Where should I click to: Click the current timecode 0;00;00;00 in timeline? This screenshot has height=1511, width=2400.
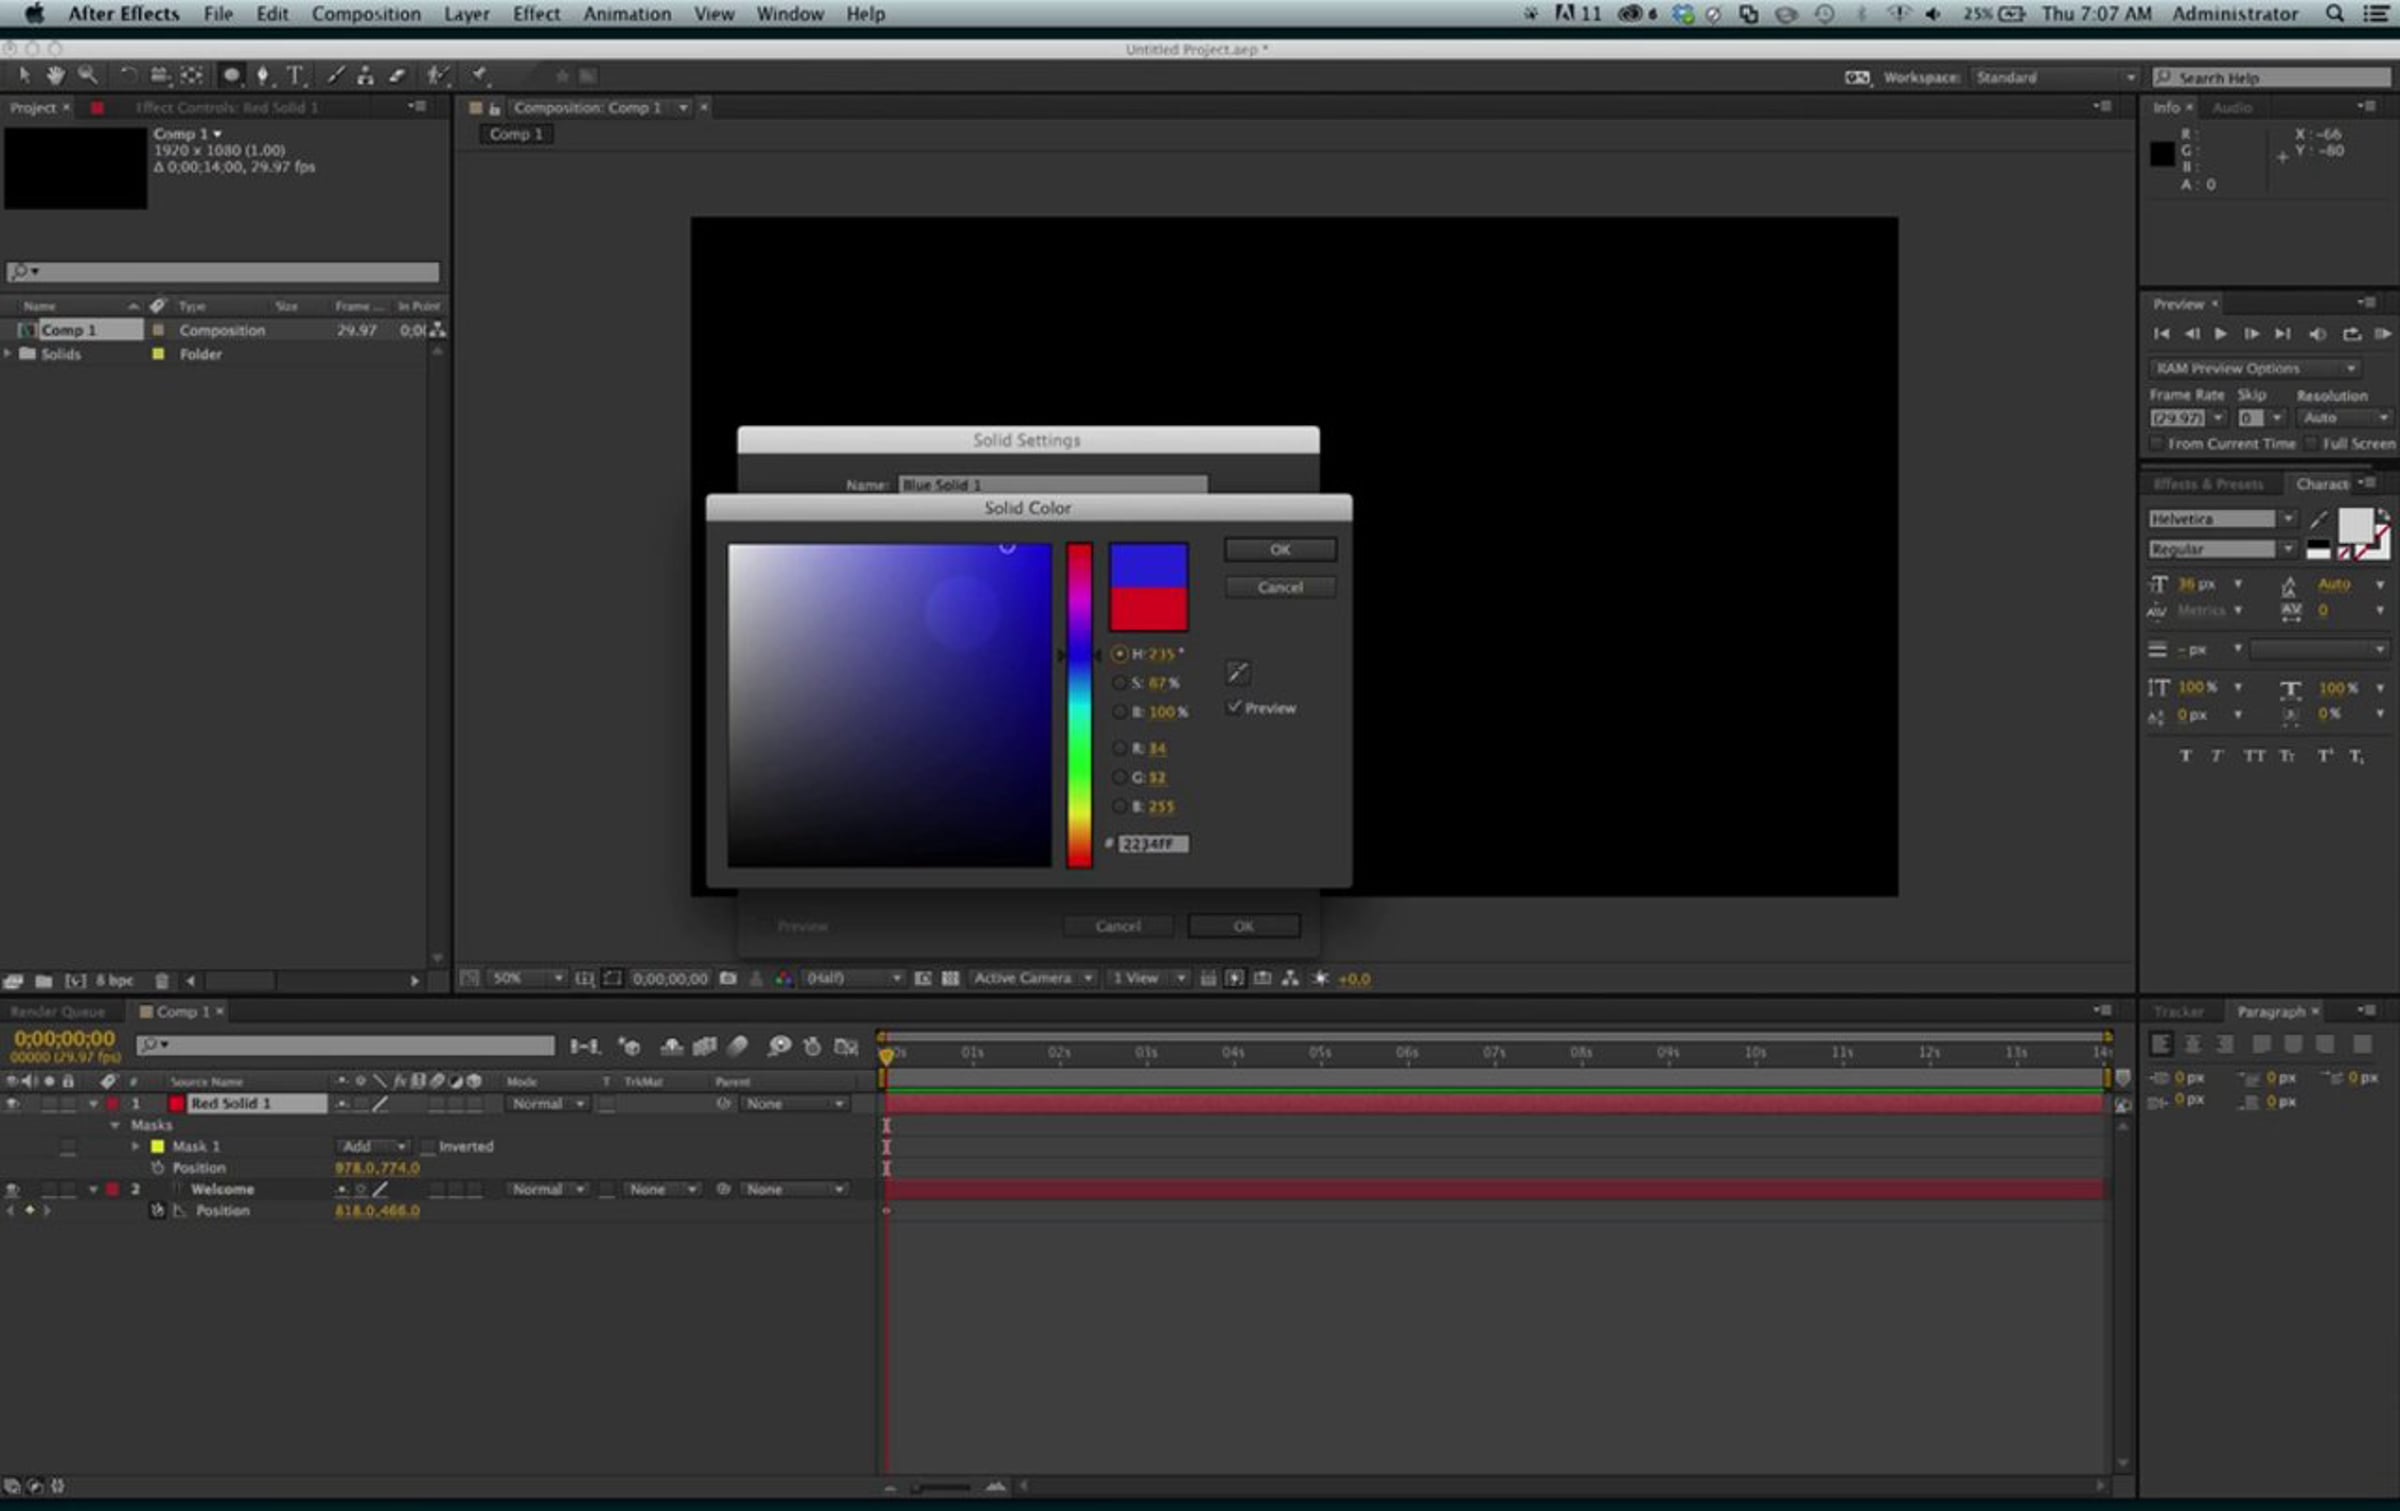point(65,1039)
